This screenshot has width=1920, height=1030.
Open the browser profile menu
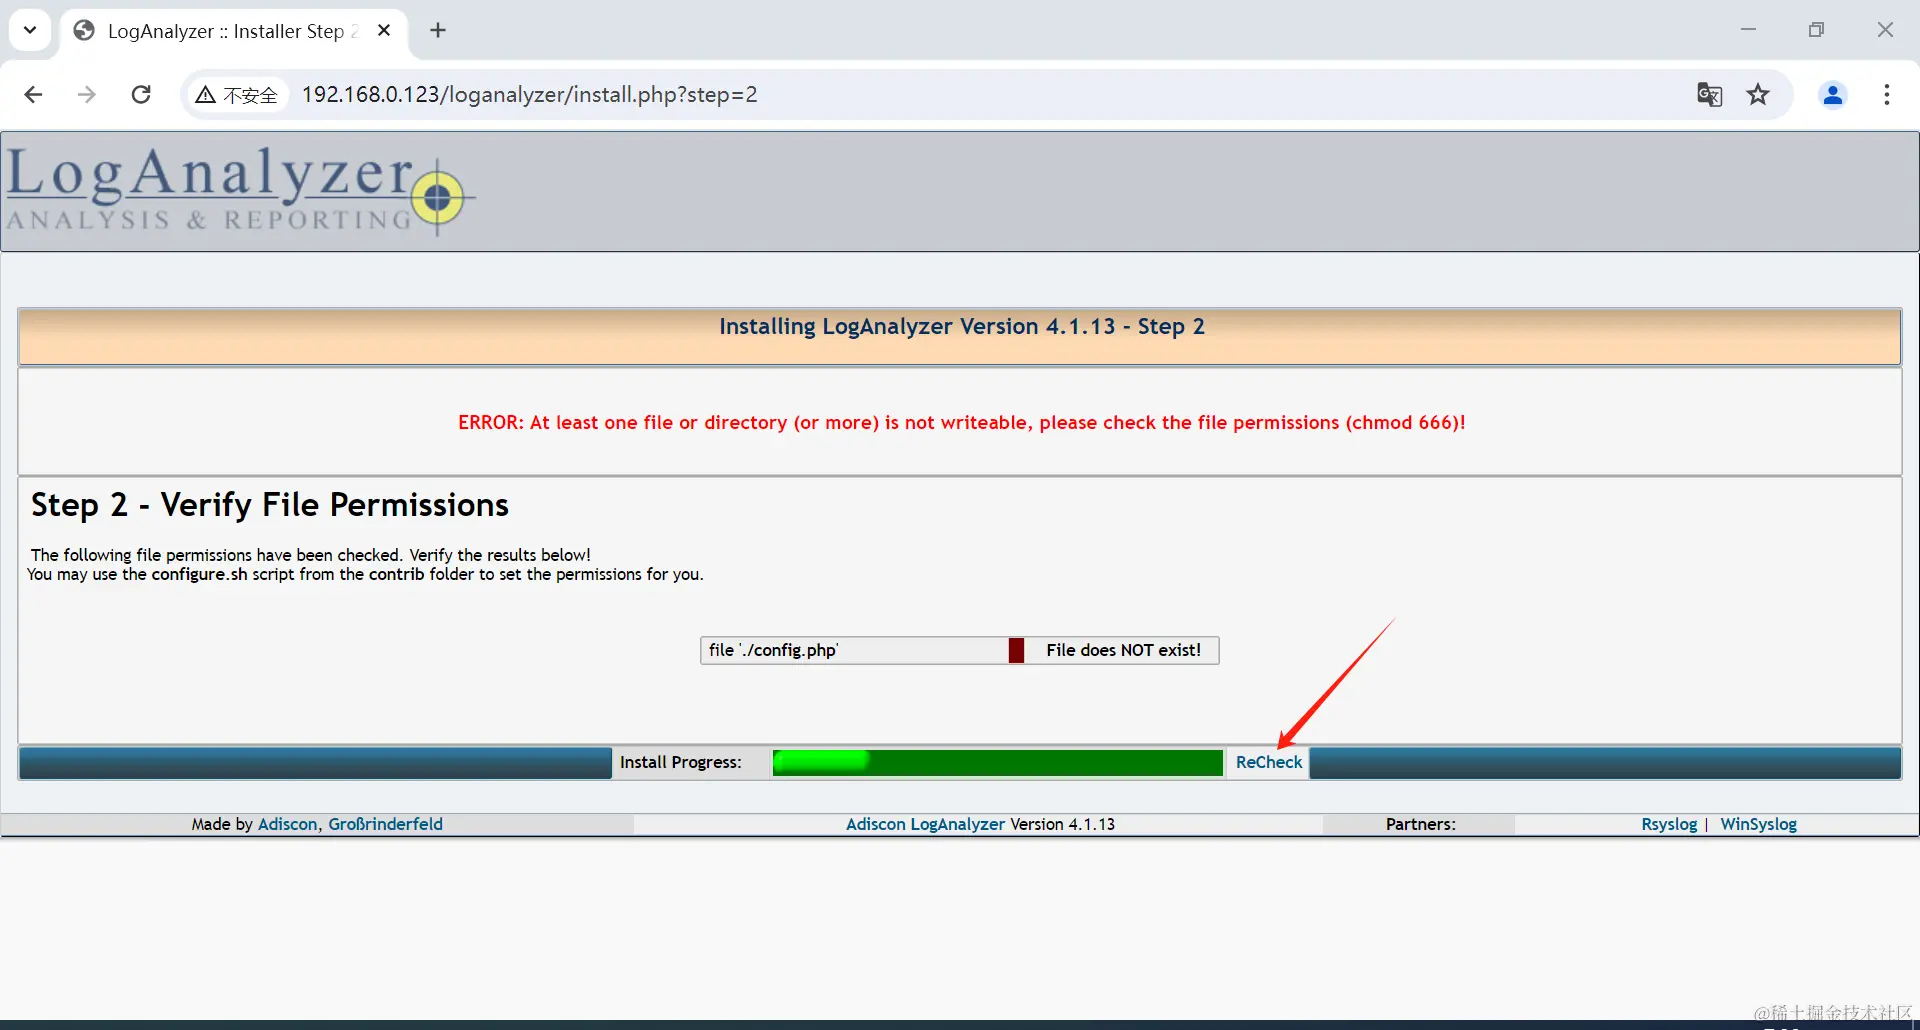(x=1833, y=95)
